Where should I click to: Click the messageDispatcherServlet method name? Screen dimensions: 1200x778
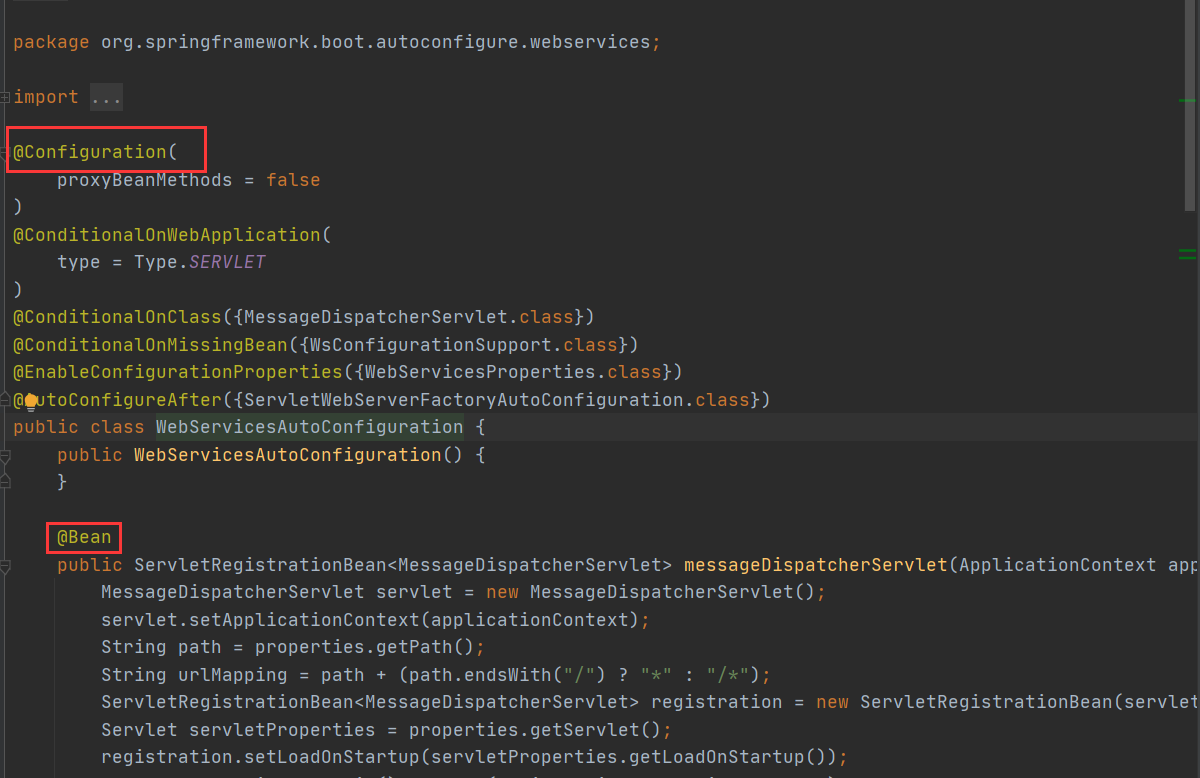(815, 565)
